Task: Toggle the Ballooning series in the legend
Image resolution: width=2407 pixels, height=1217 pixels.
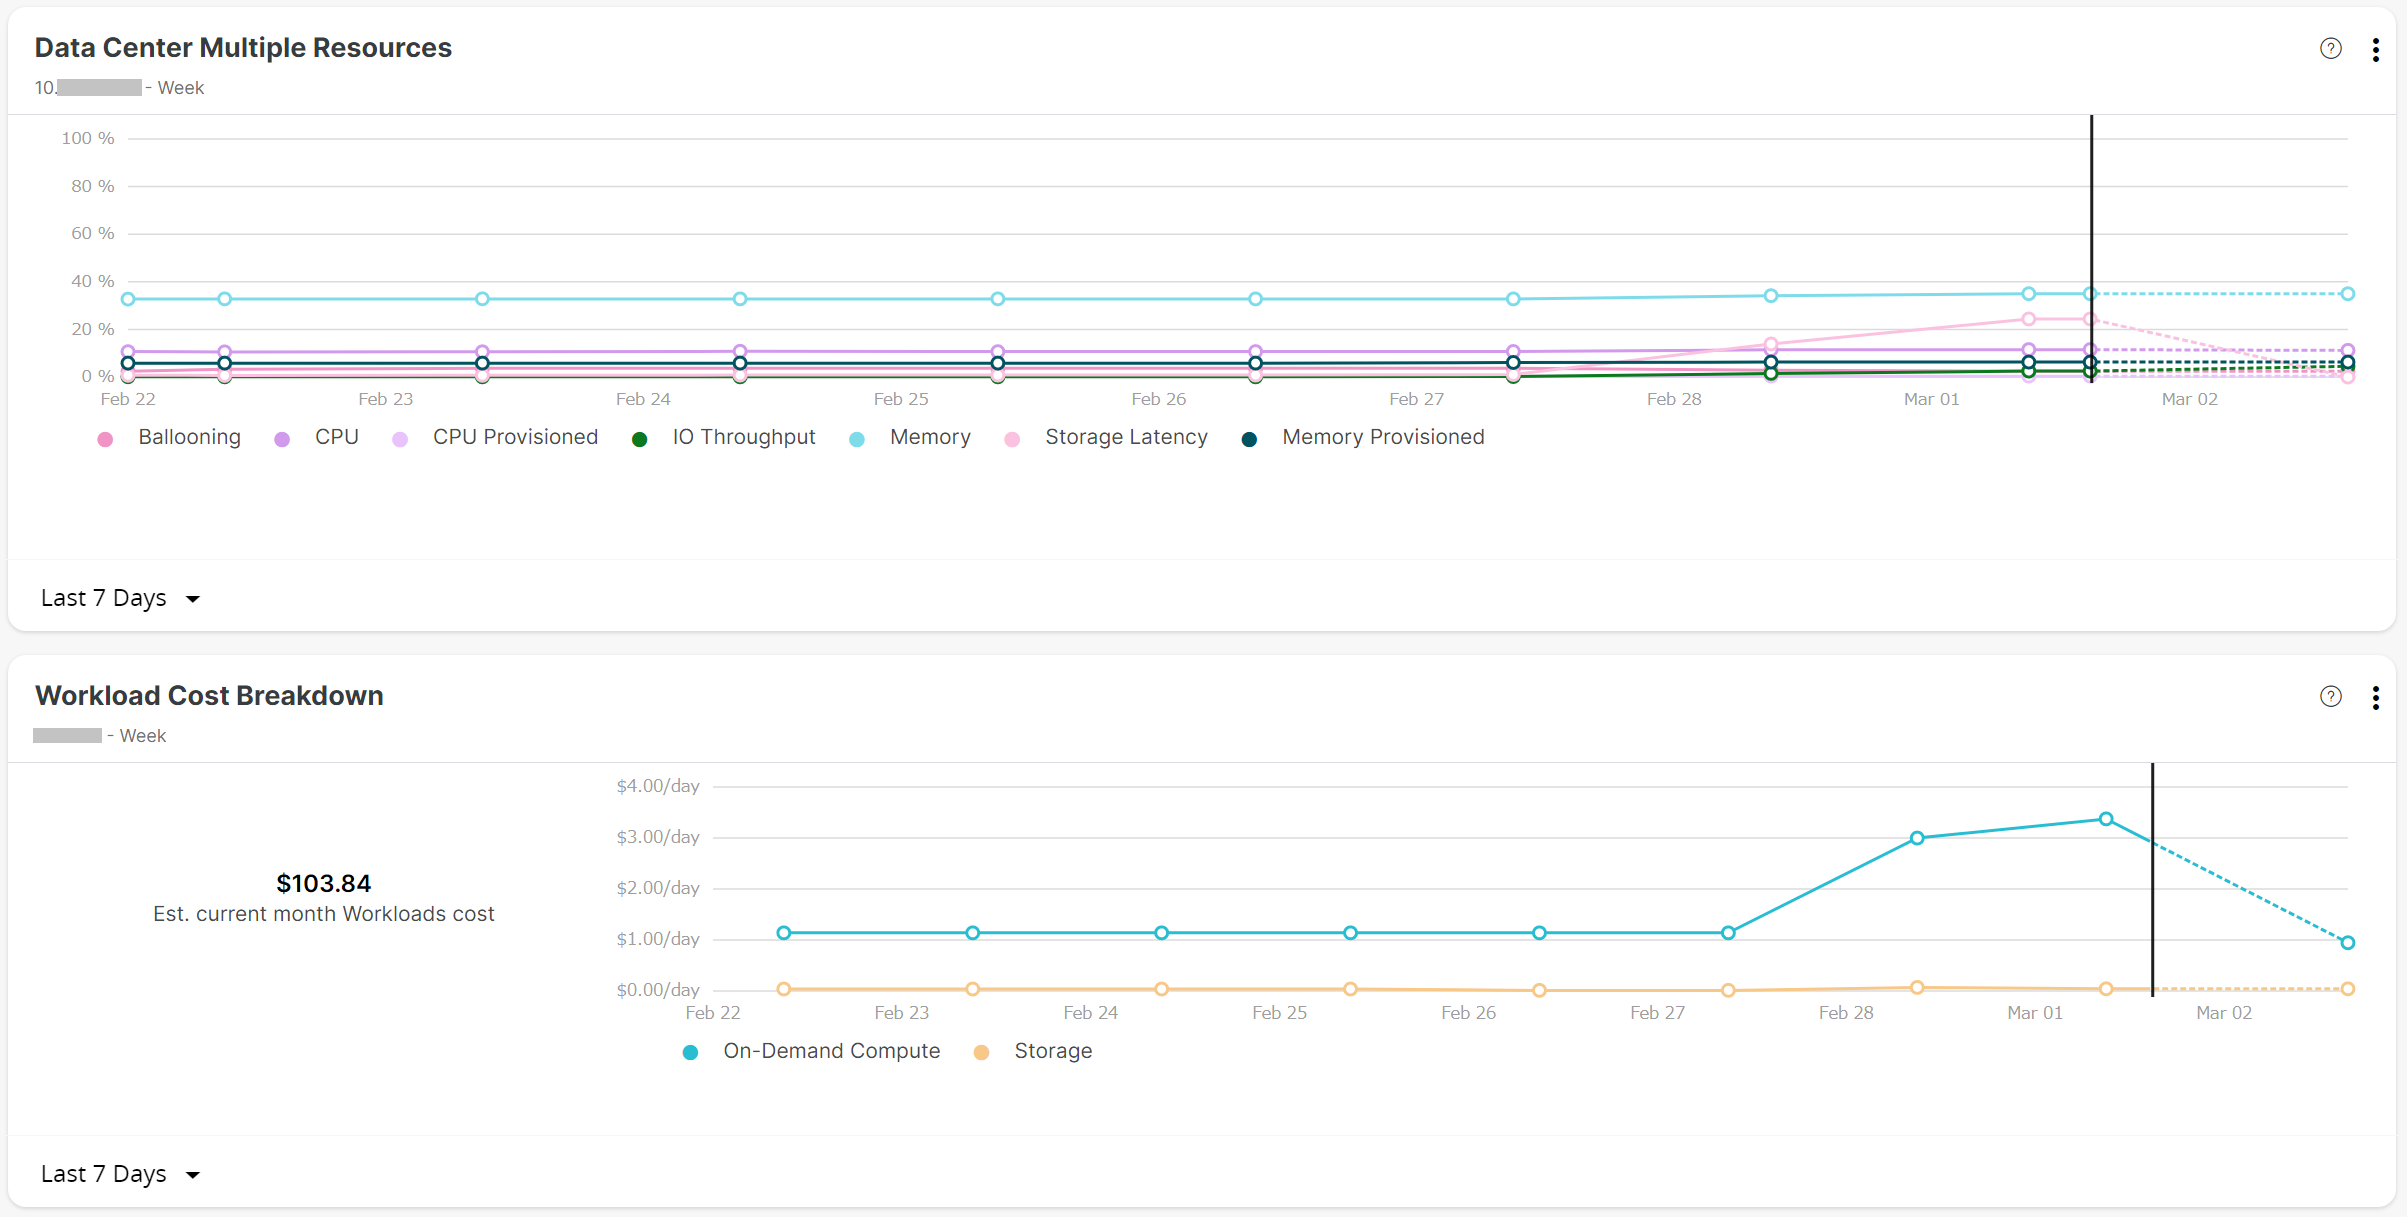Action: coord(169,438)
